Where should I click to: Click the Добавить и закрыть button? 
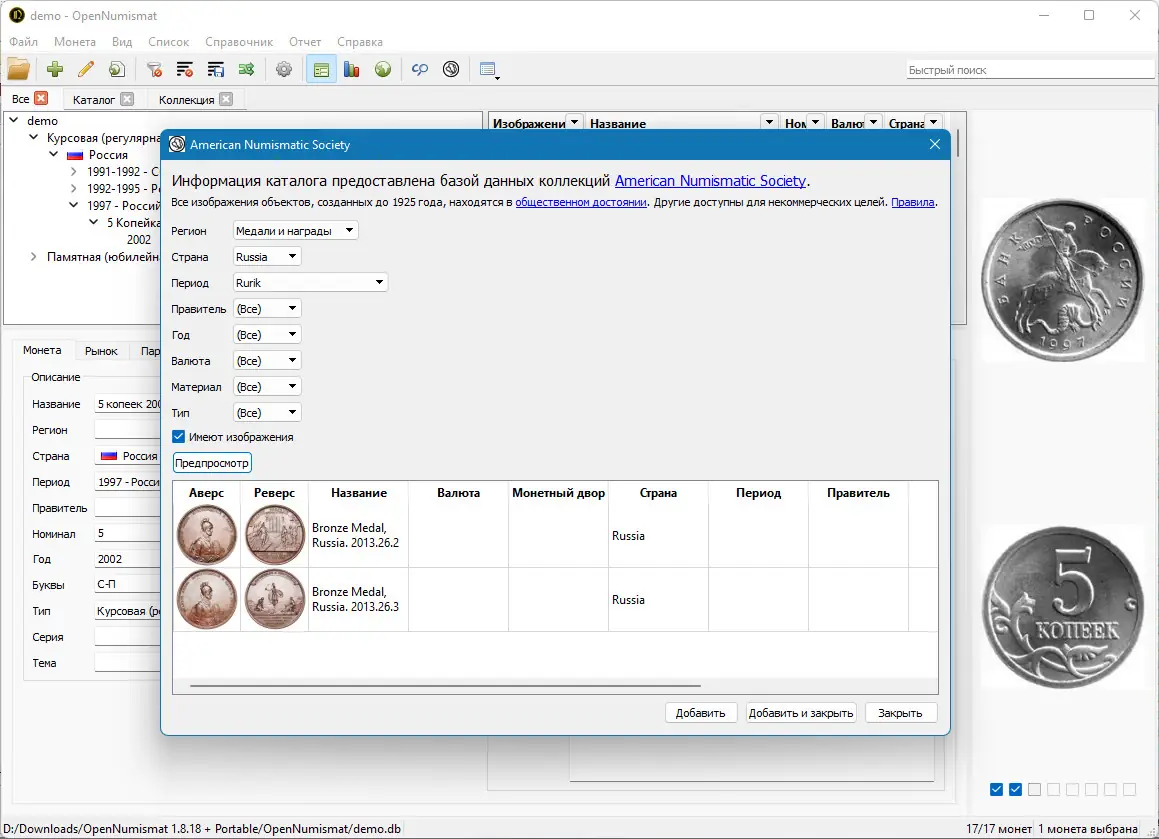[x=801, y=713]
